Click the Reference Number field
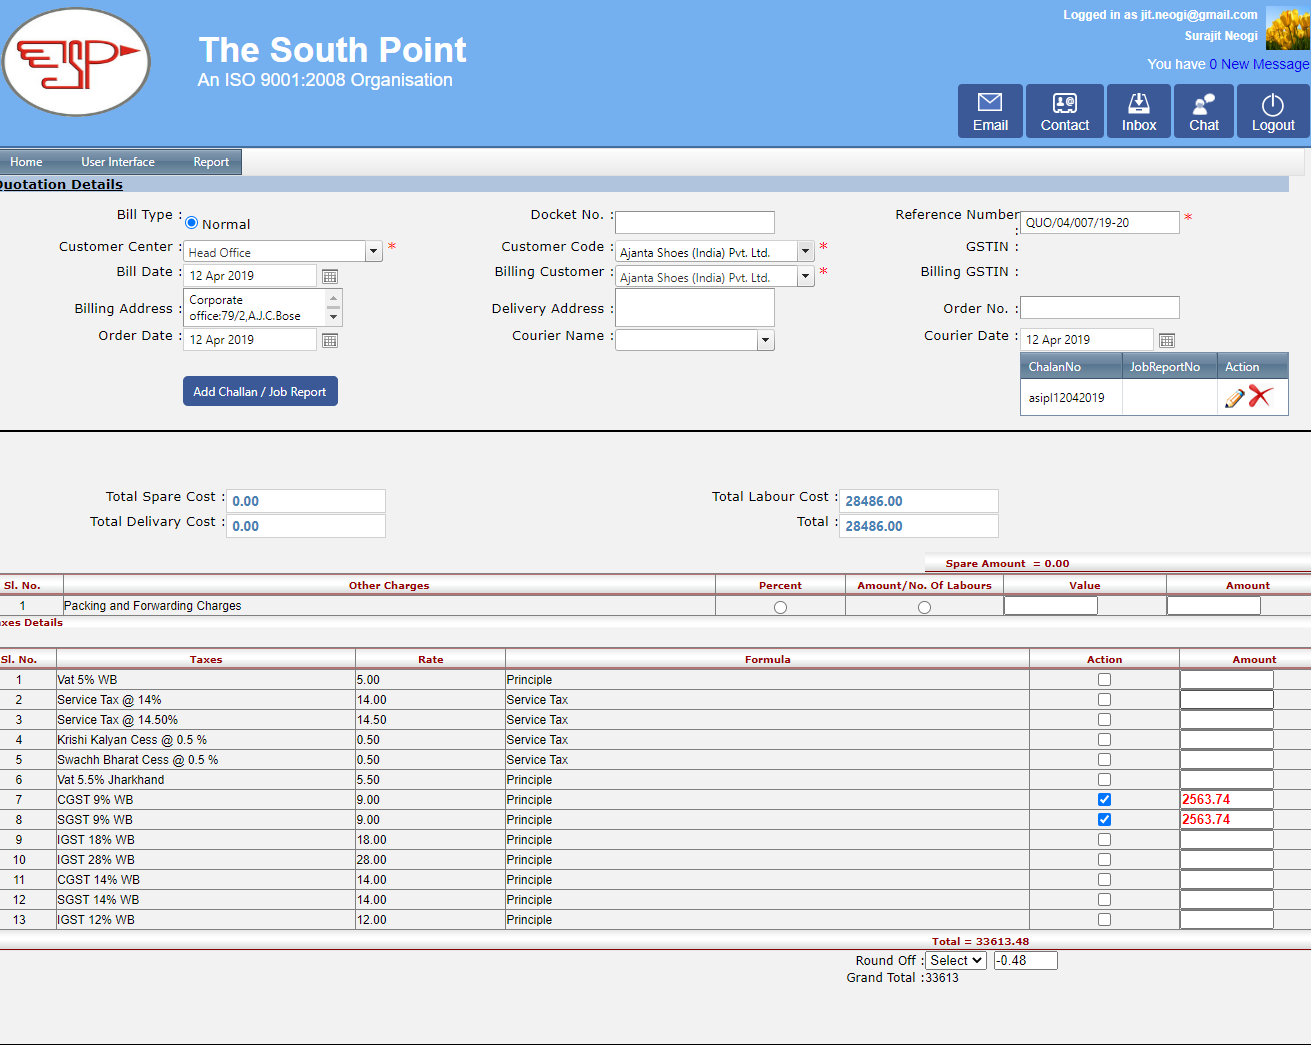The height and width of the screenshot is (1045, 1311). click(1100, 222)
